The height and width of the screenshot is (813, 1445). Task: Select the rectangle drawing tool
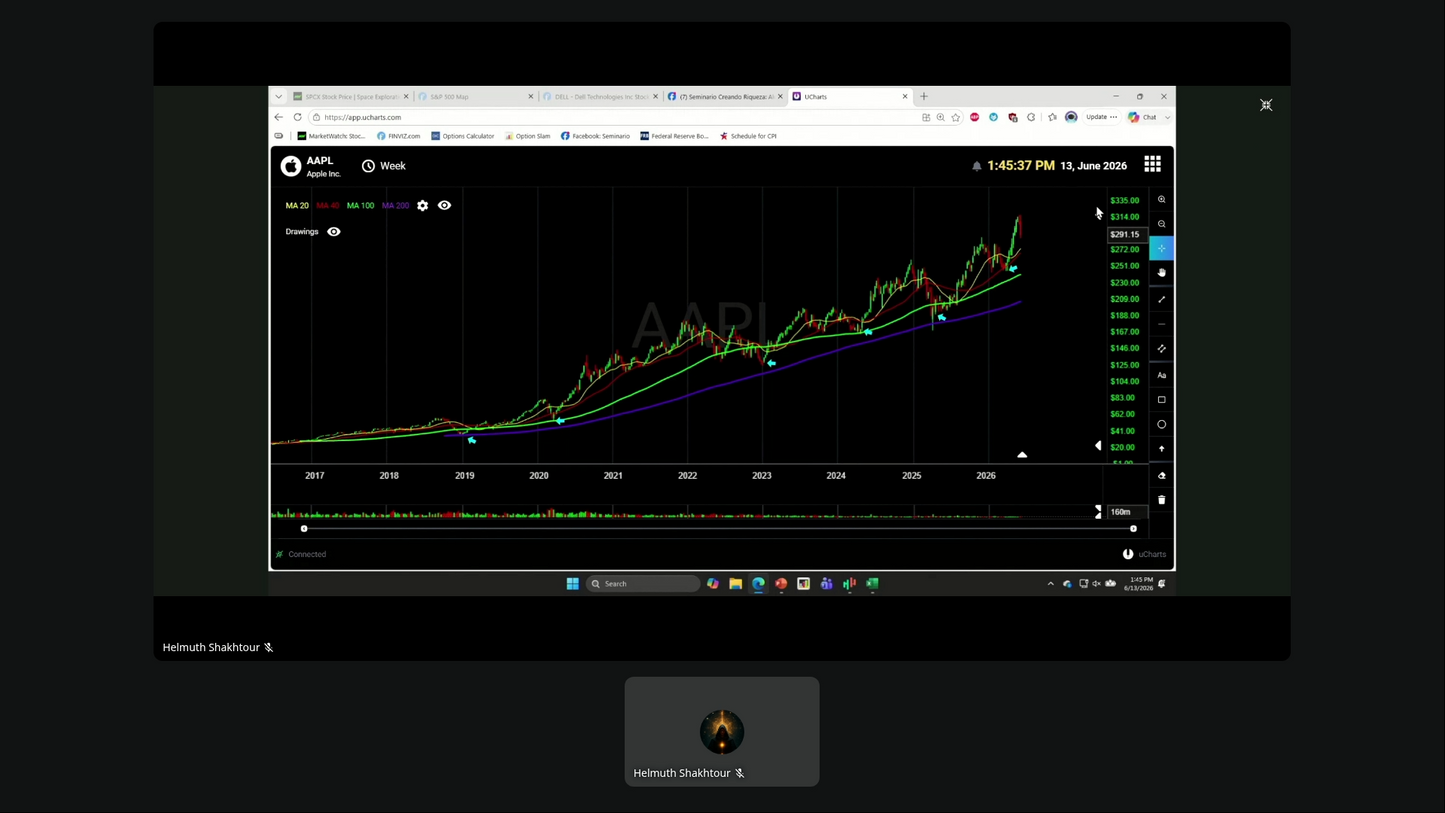[1161, 400]
